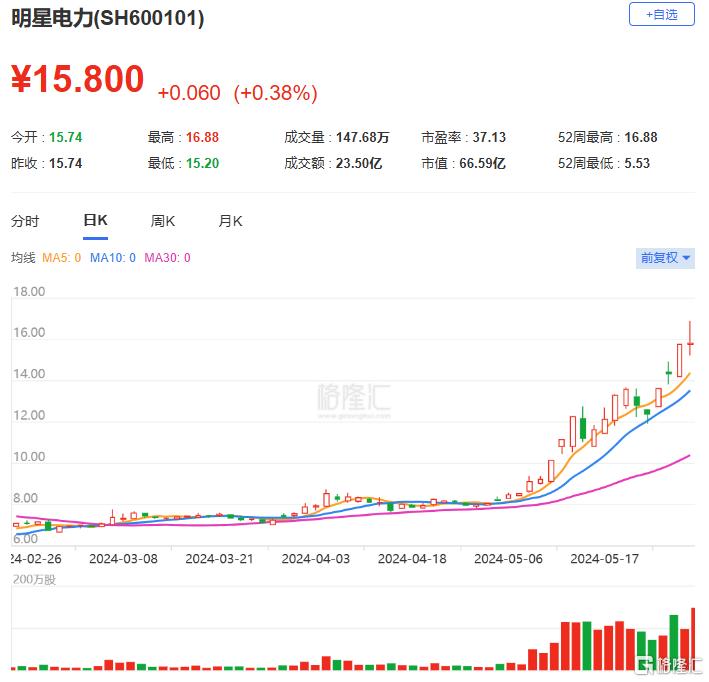Click the 今开 value 15.74
Viewport: 709px width, 682px height.
click(x=66, y=137)
